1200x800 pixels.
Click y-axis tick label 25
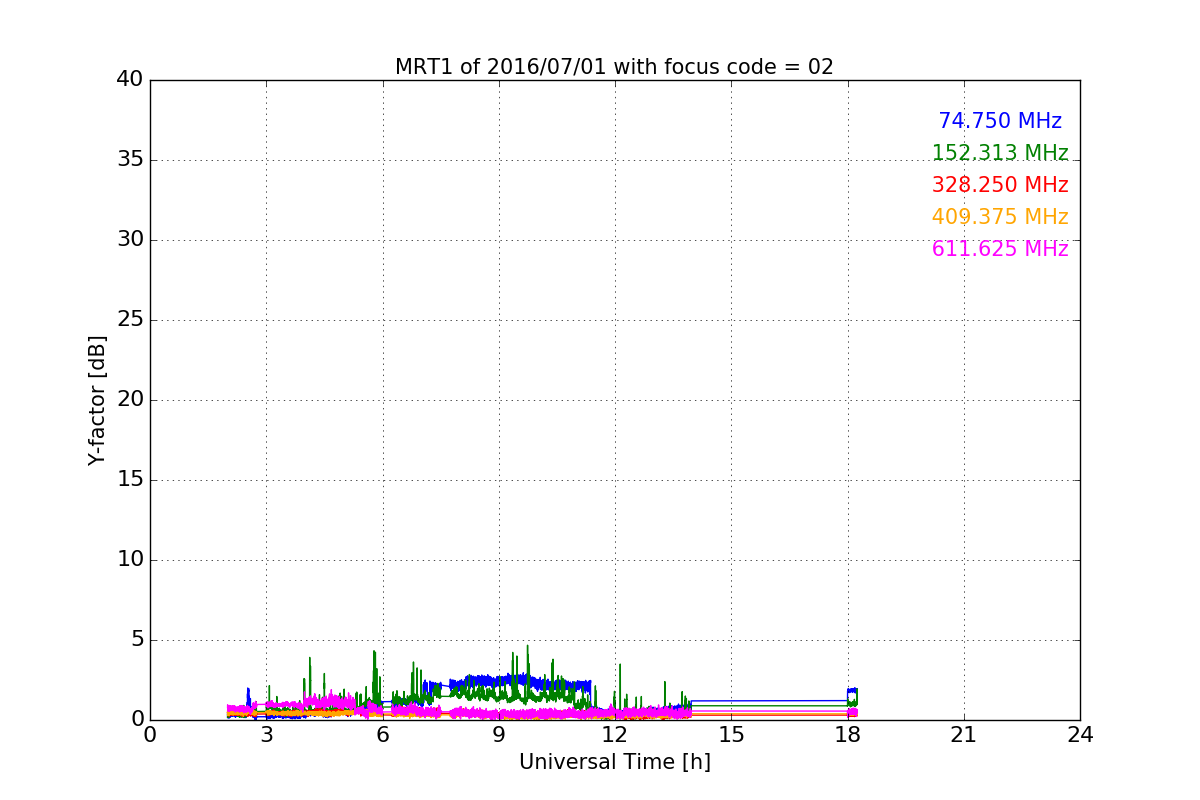click(x=130, y=320)
